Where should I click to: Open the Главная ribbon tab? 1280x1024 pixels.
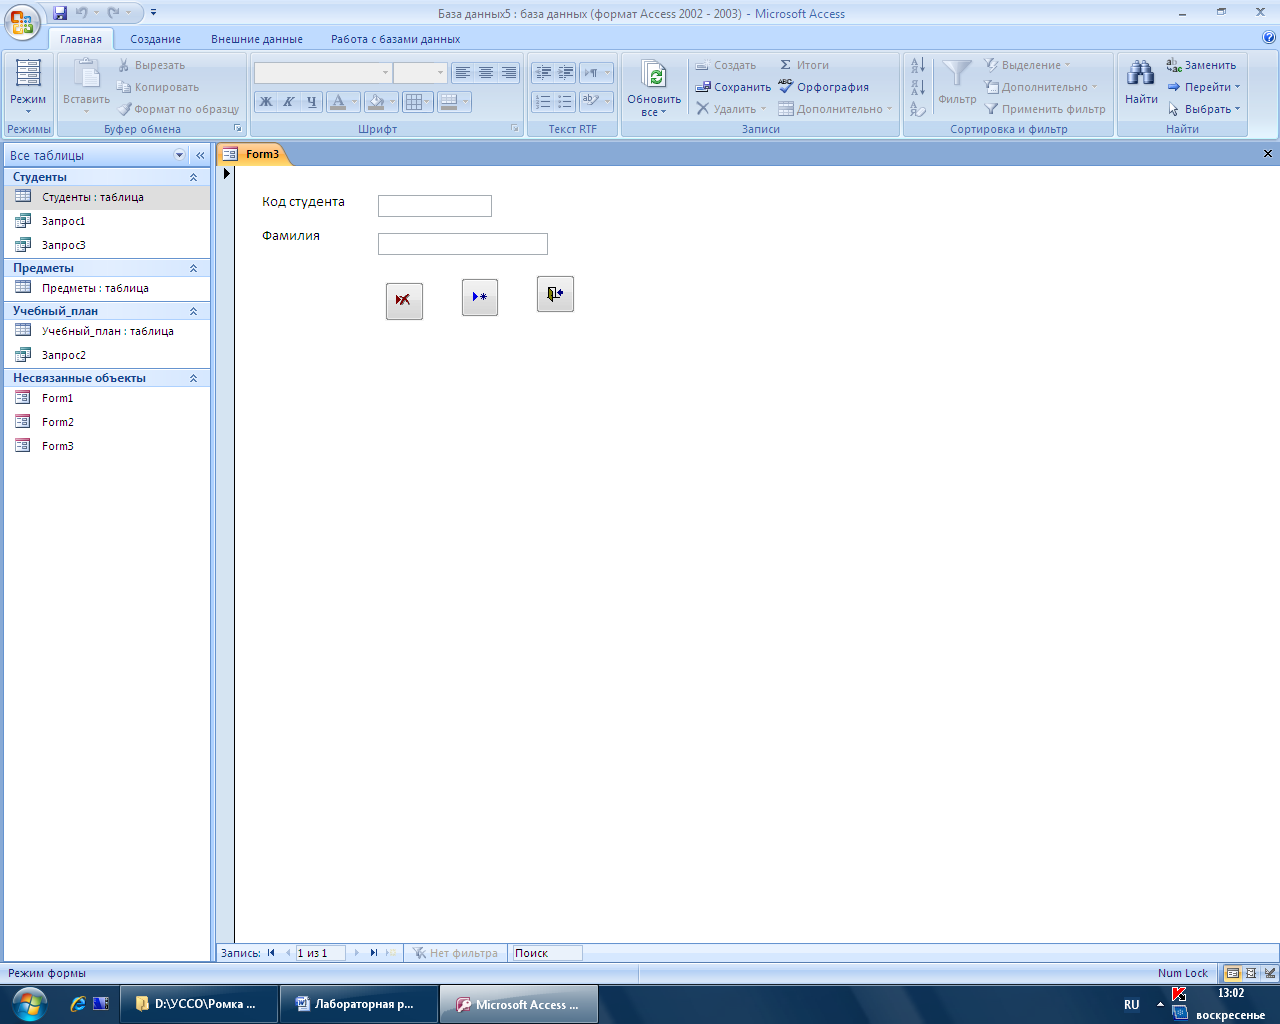click(x=81, y=39)
